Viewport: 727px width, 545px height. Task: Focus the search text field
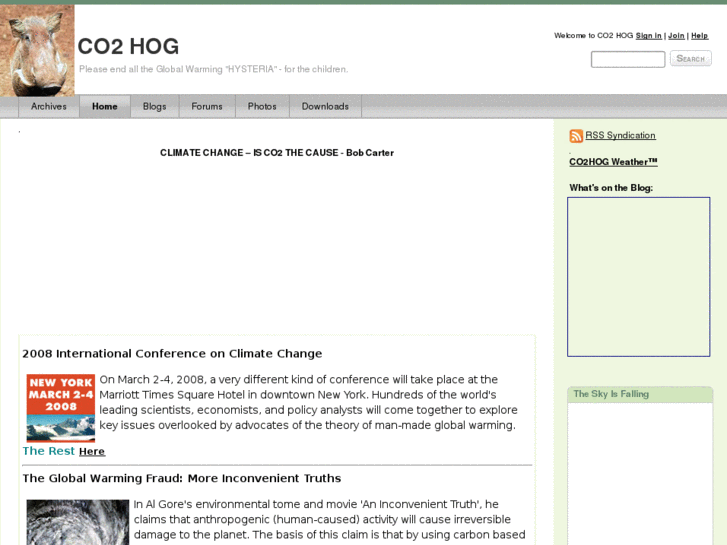pyautogui.click(x=628, y=59)
